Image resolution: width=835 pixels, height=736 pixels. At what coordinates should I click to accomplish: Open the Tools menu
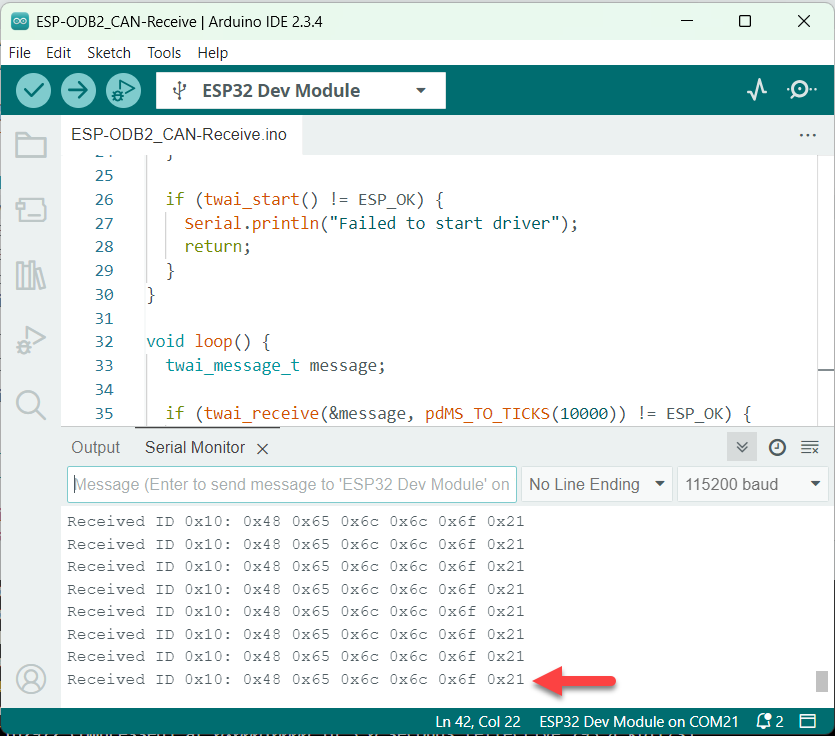(x=164, y=53)
